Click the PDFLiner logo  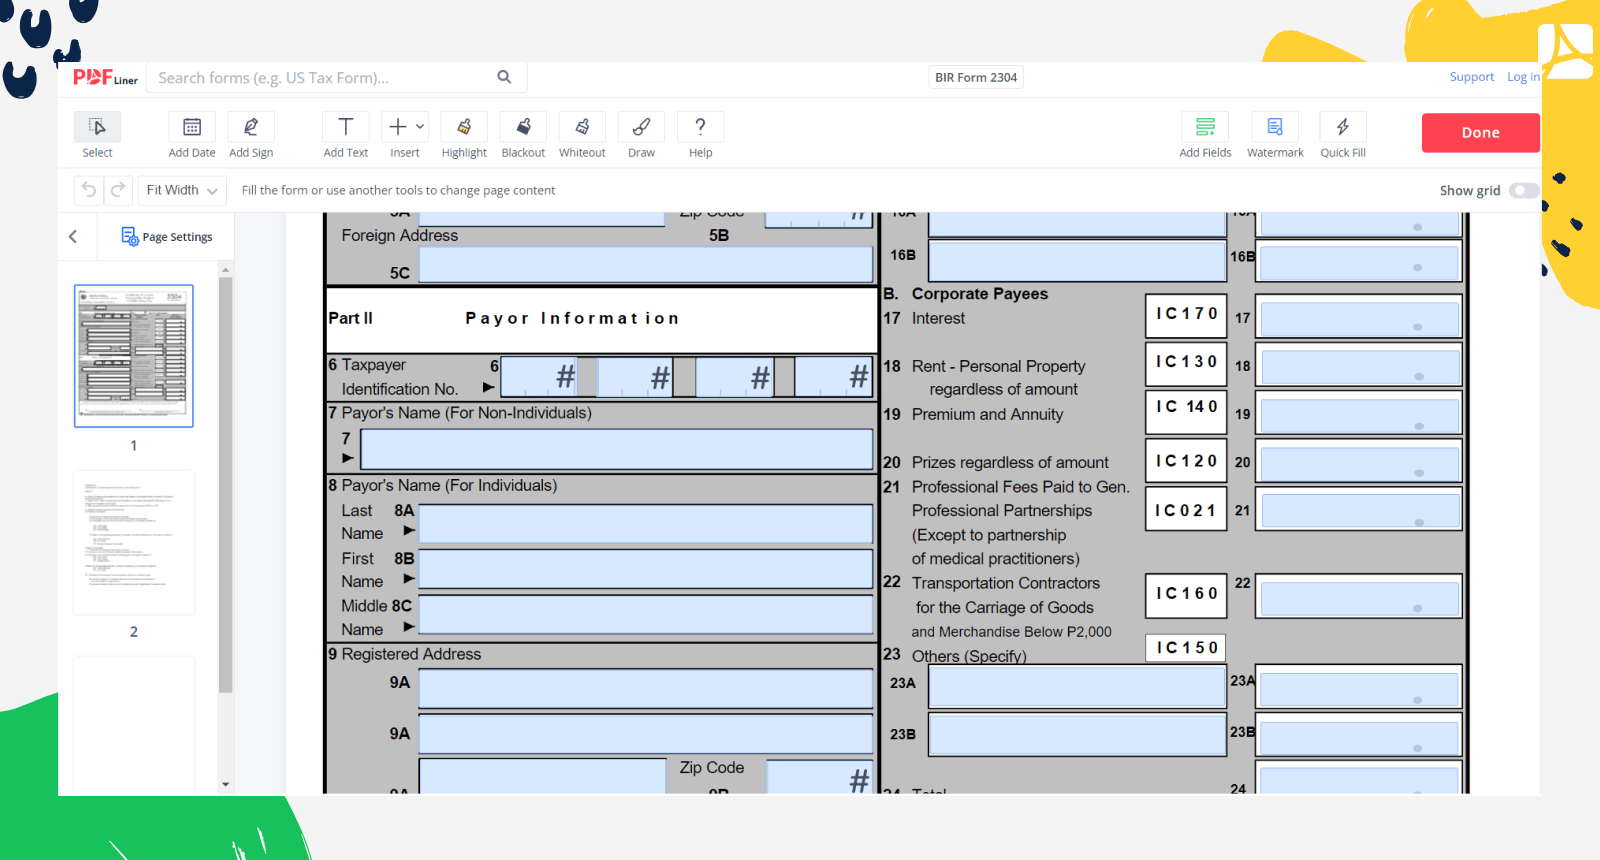coord(105,77)
